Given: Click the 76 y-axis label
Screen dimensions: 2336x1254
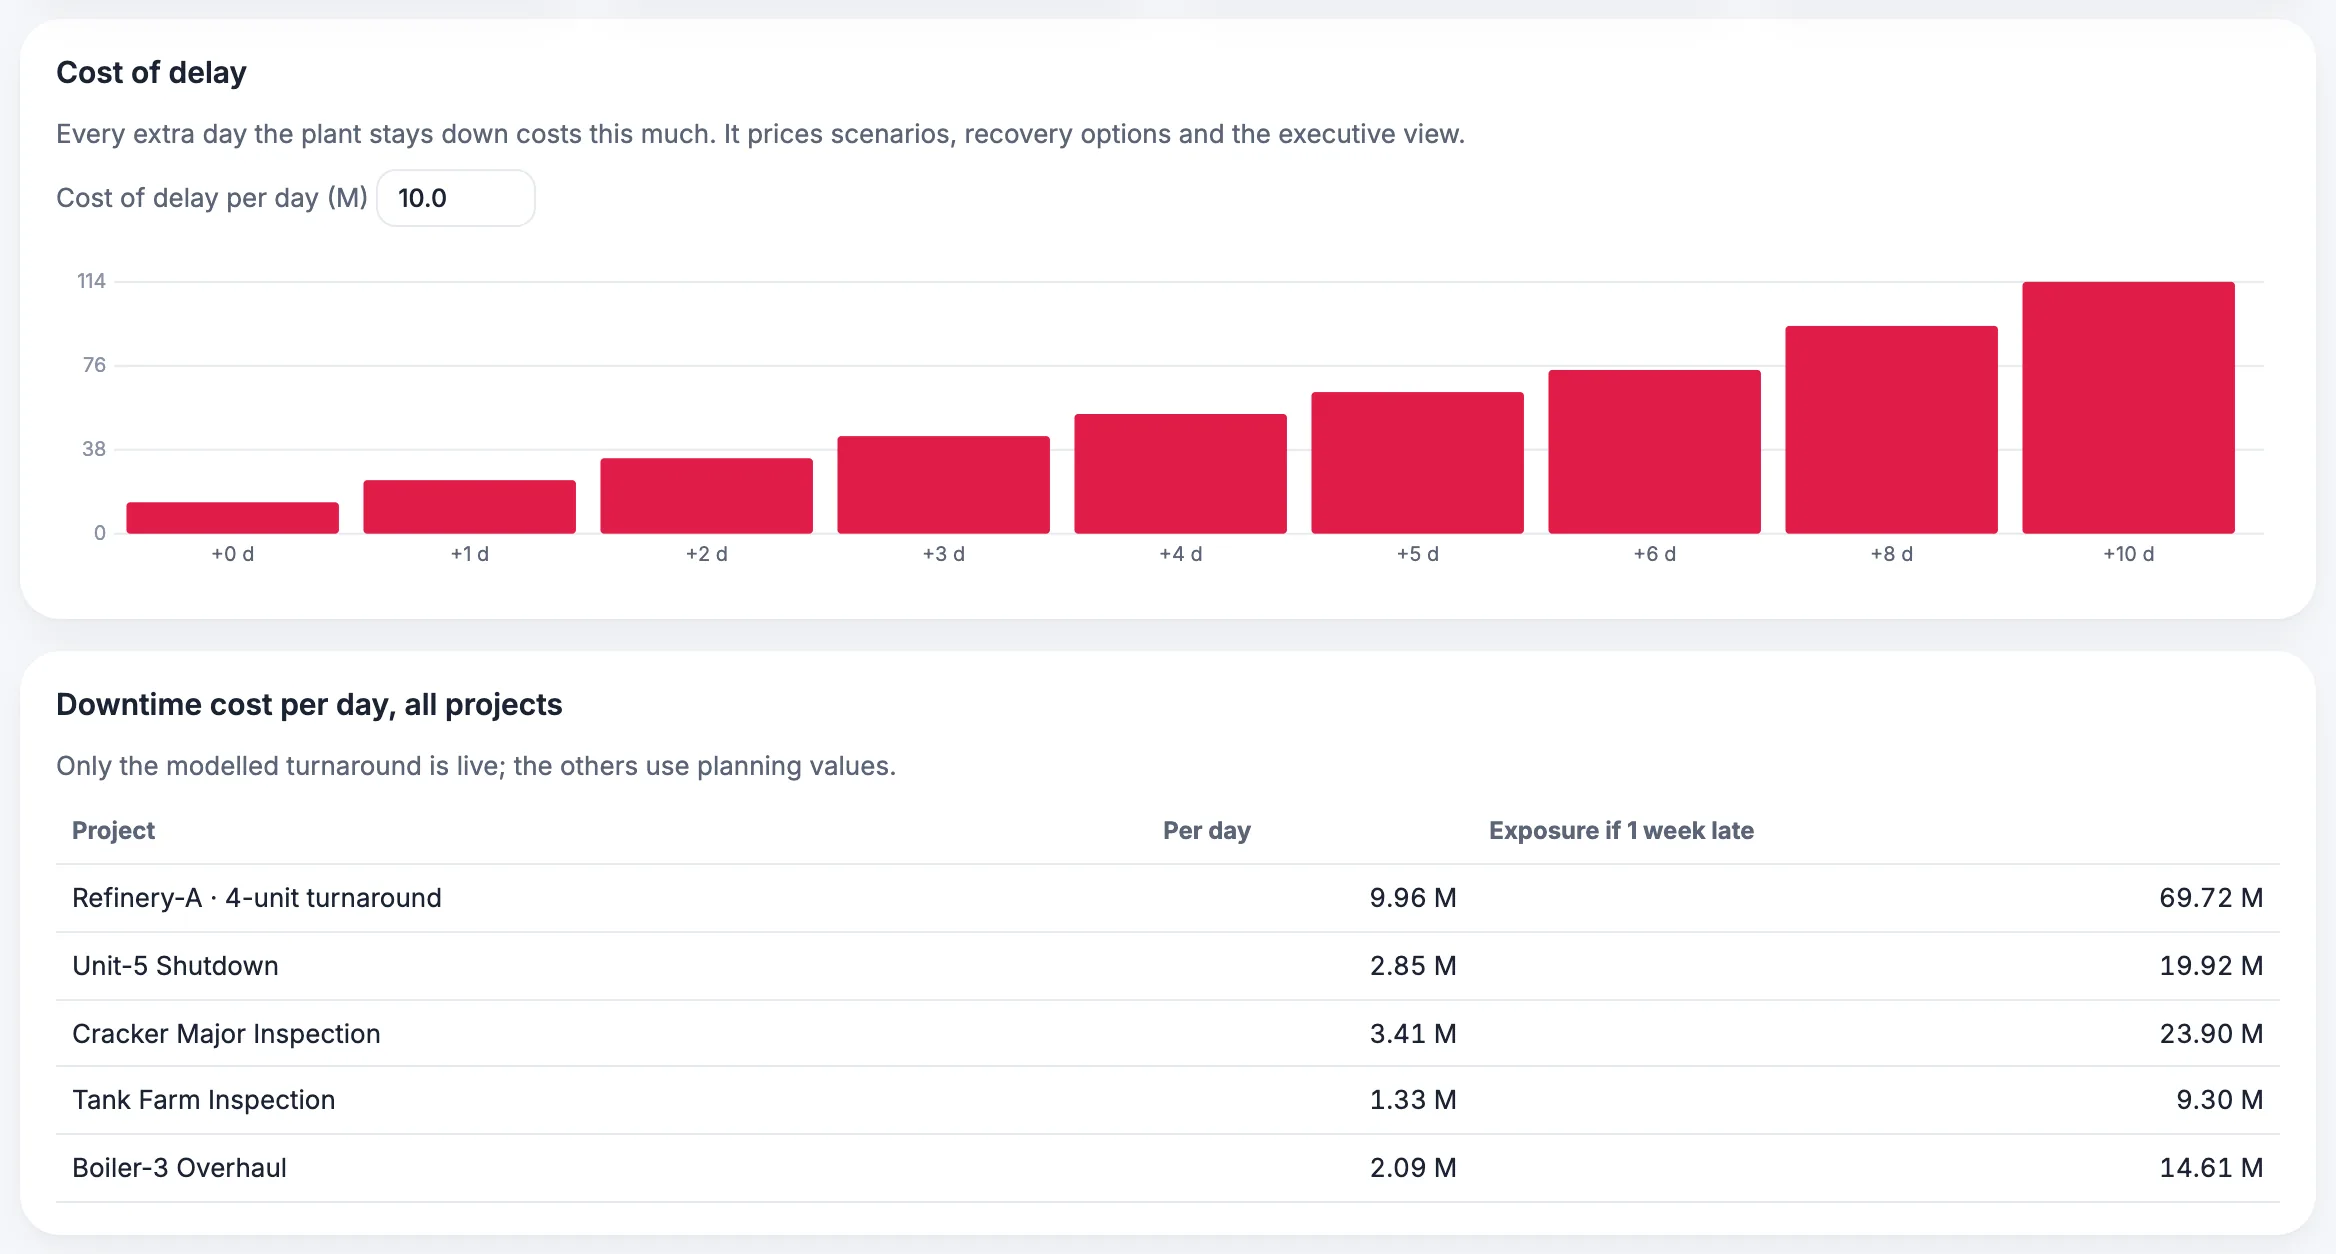Looking at the screenshot, I should [94, 366].
